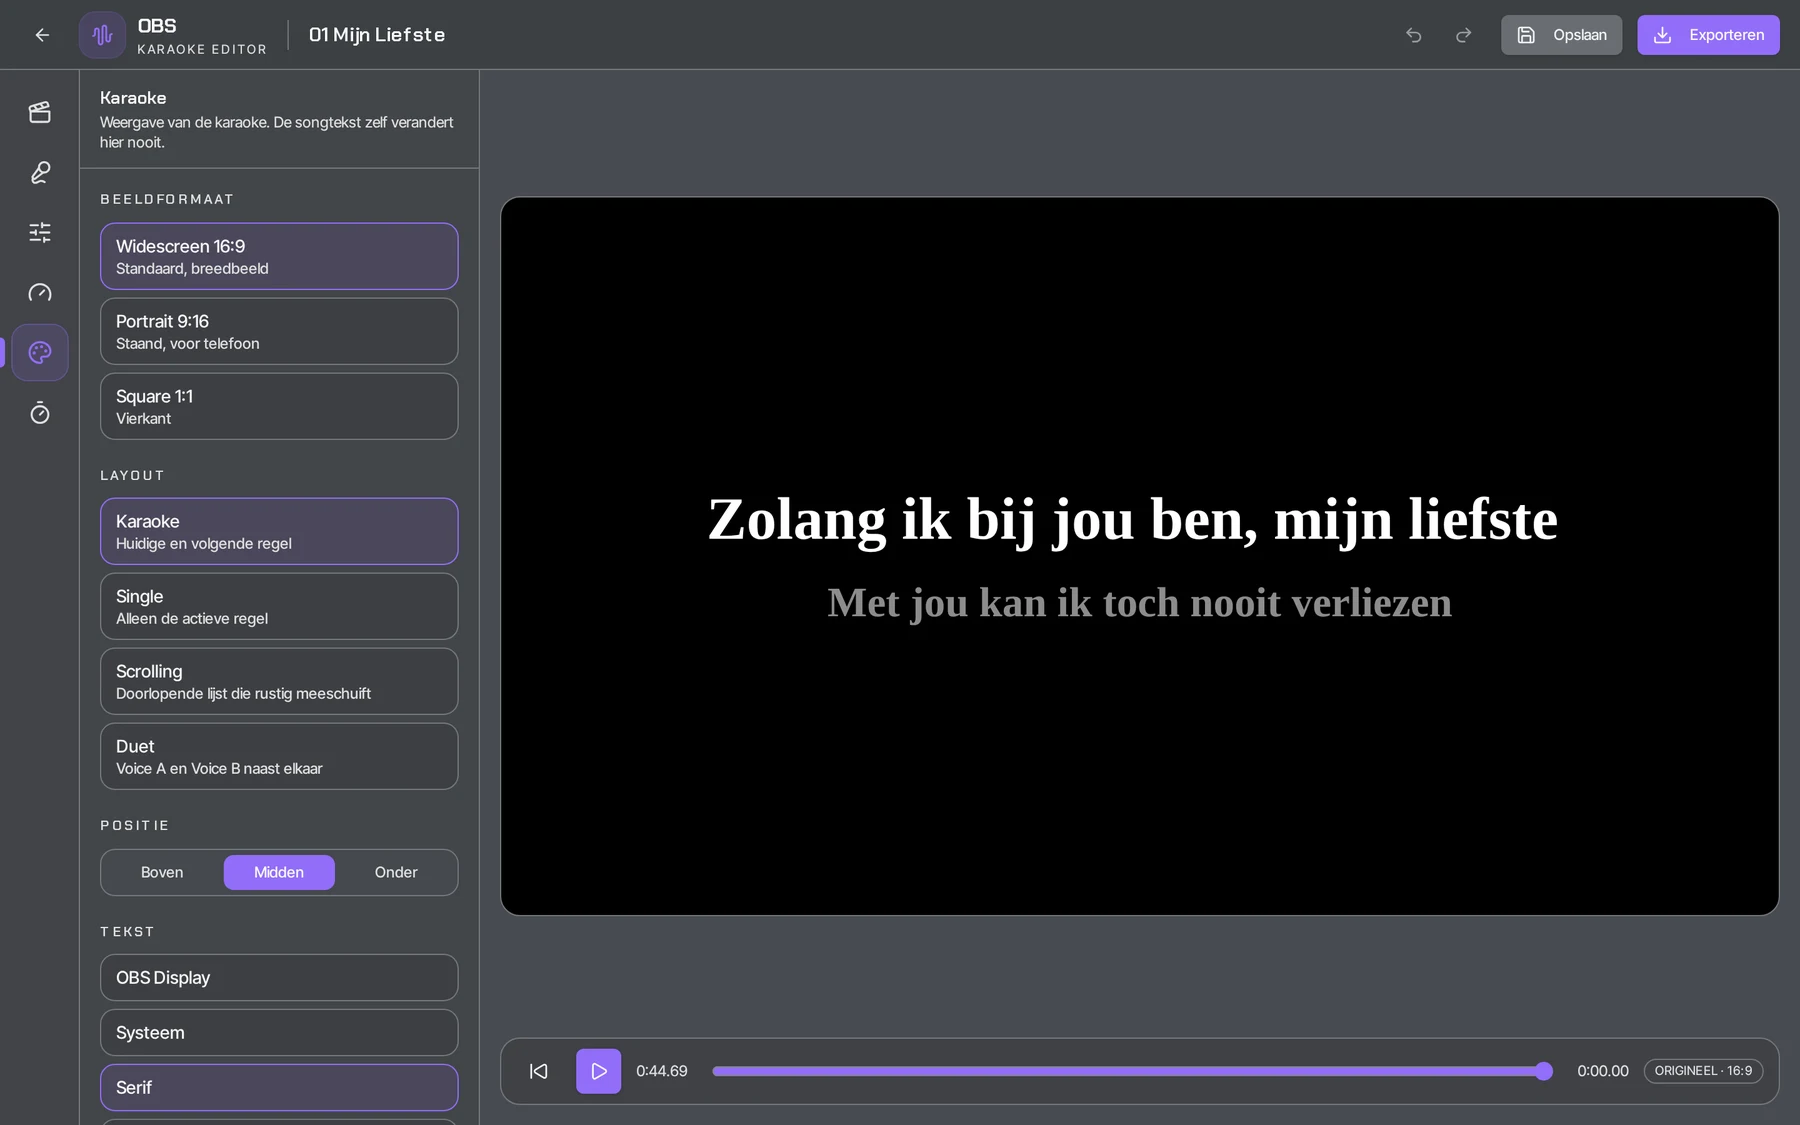1800x1125 pixels.
Task: Open the stopwatch timing panel in sidebar
Action: point(40,412)
